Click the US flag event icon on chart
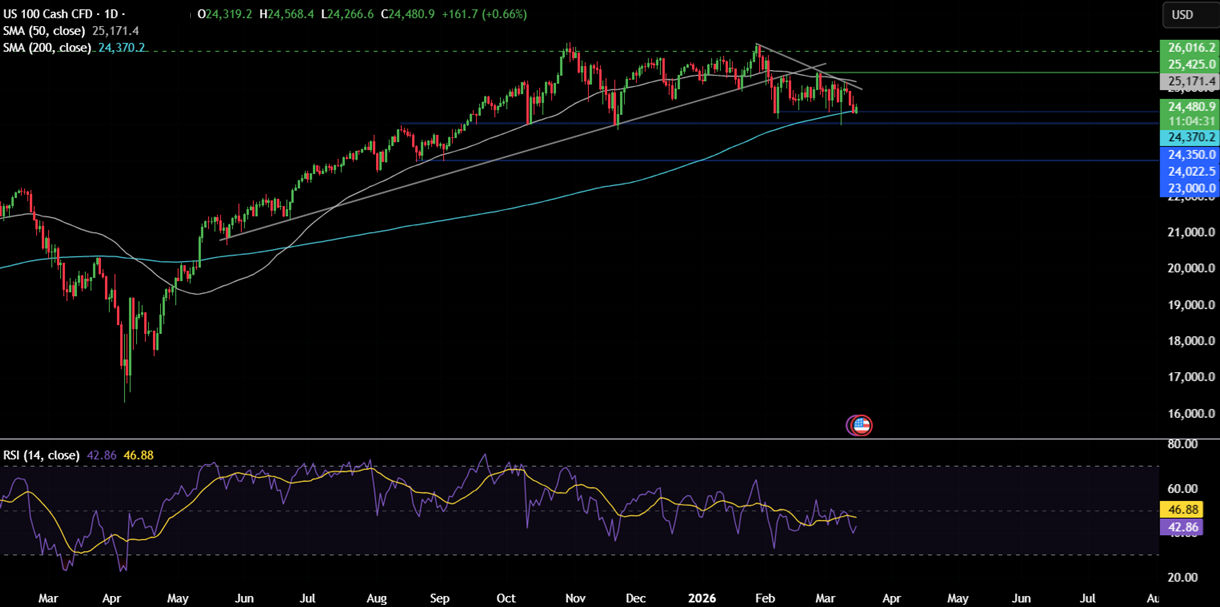This screenshot has width=1220, height=607. pos(859,424)
